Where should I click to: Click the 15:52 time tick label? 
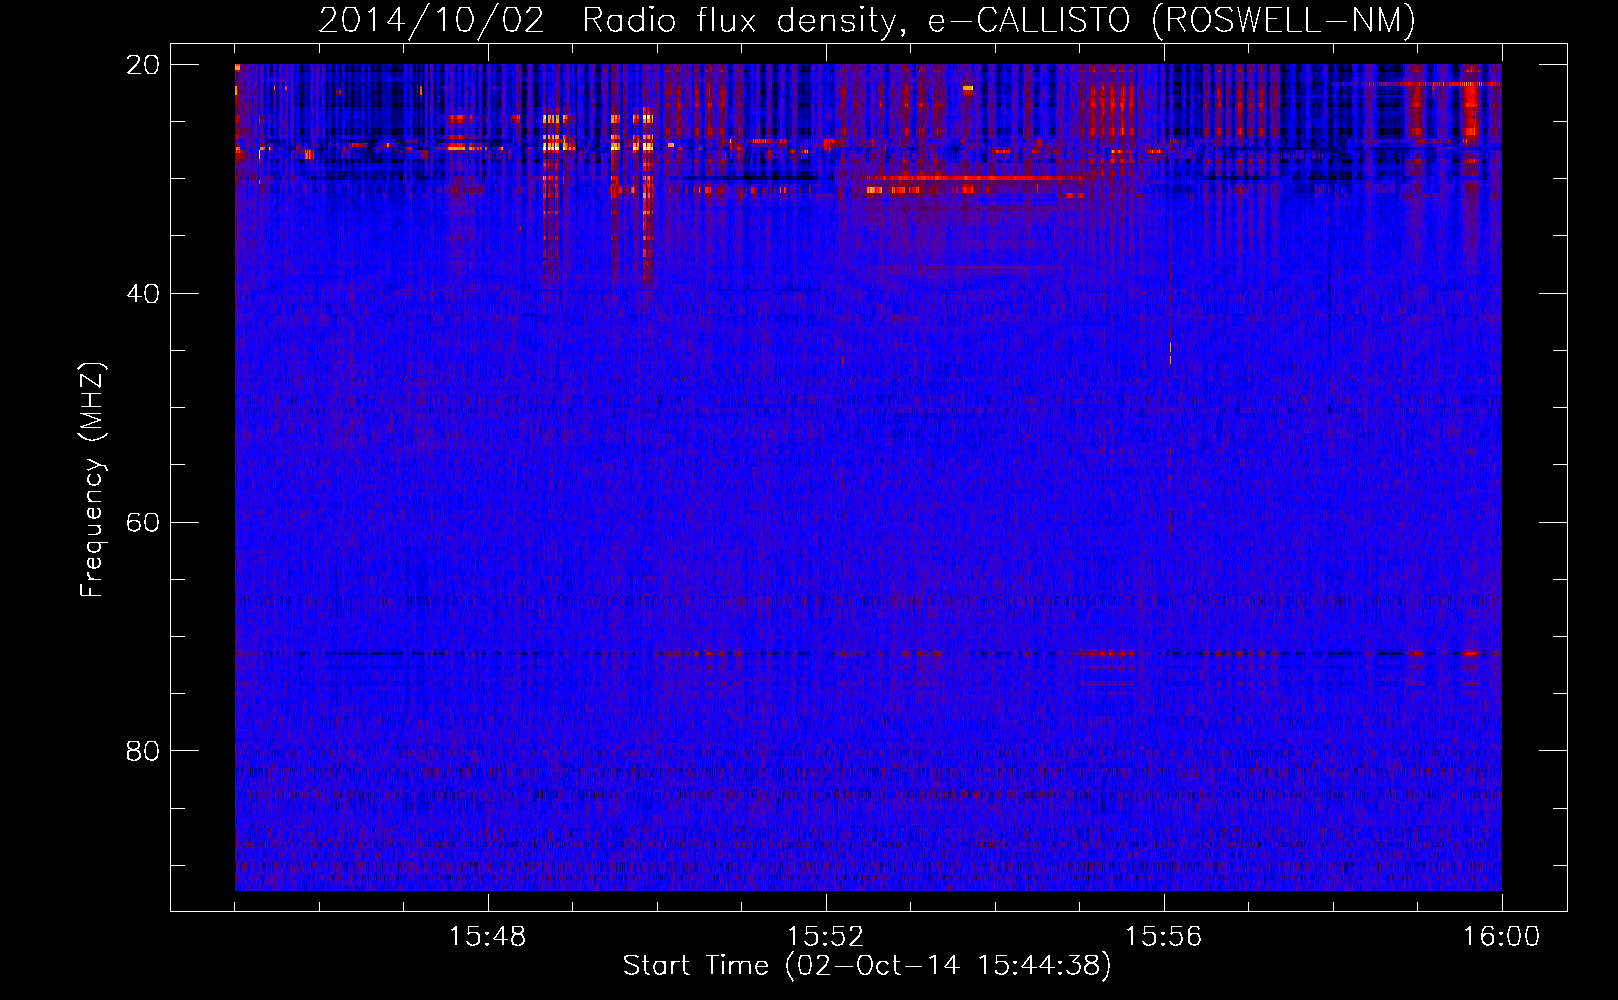pyautogui.click(x=826, y=937)
